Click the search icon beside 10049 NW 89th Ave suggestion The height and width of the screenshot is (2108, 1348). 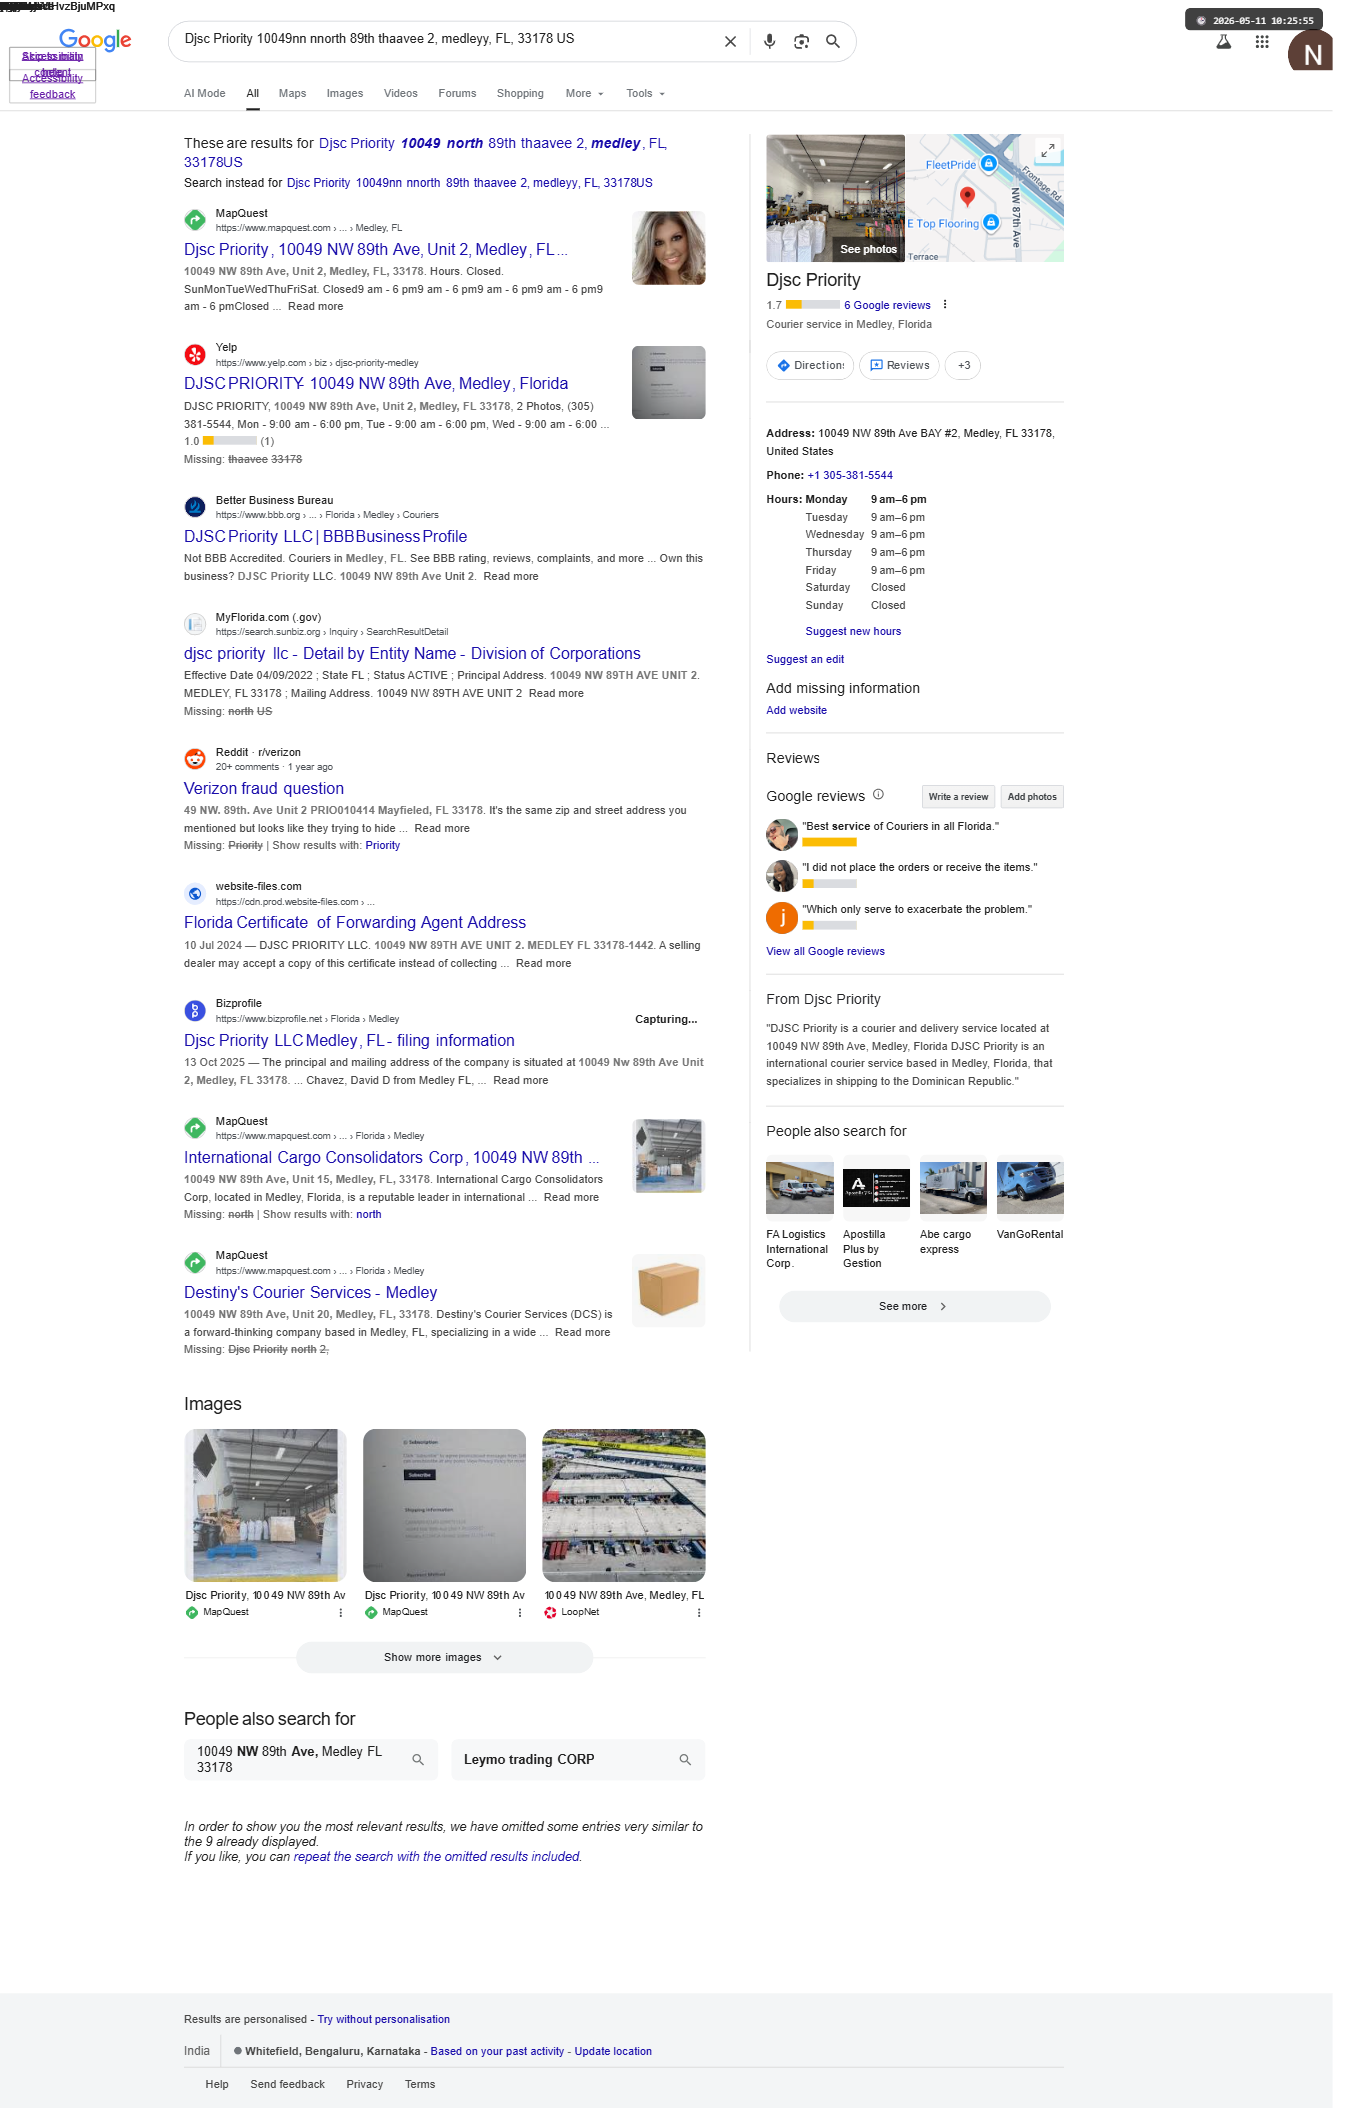[x=418, y=1760]
